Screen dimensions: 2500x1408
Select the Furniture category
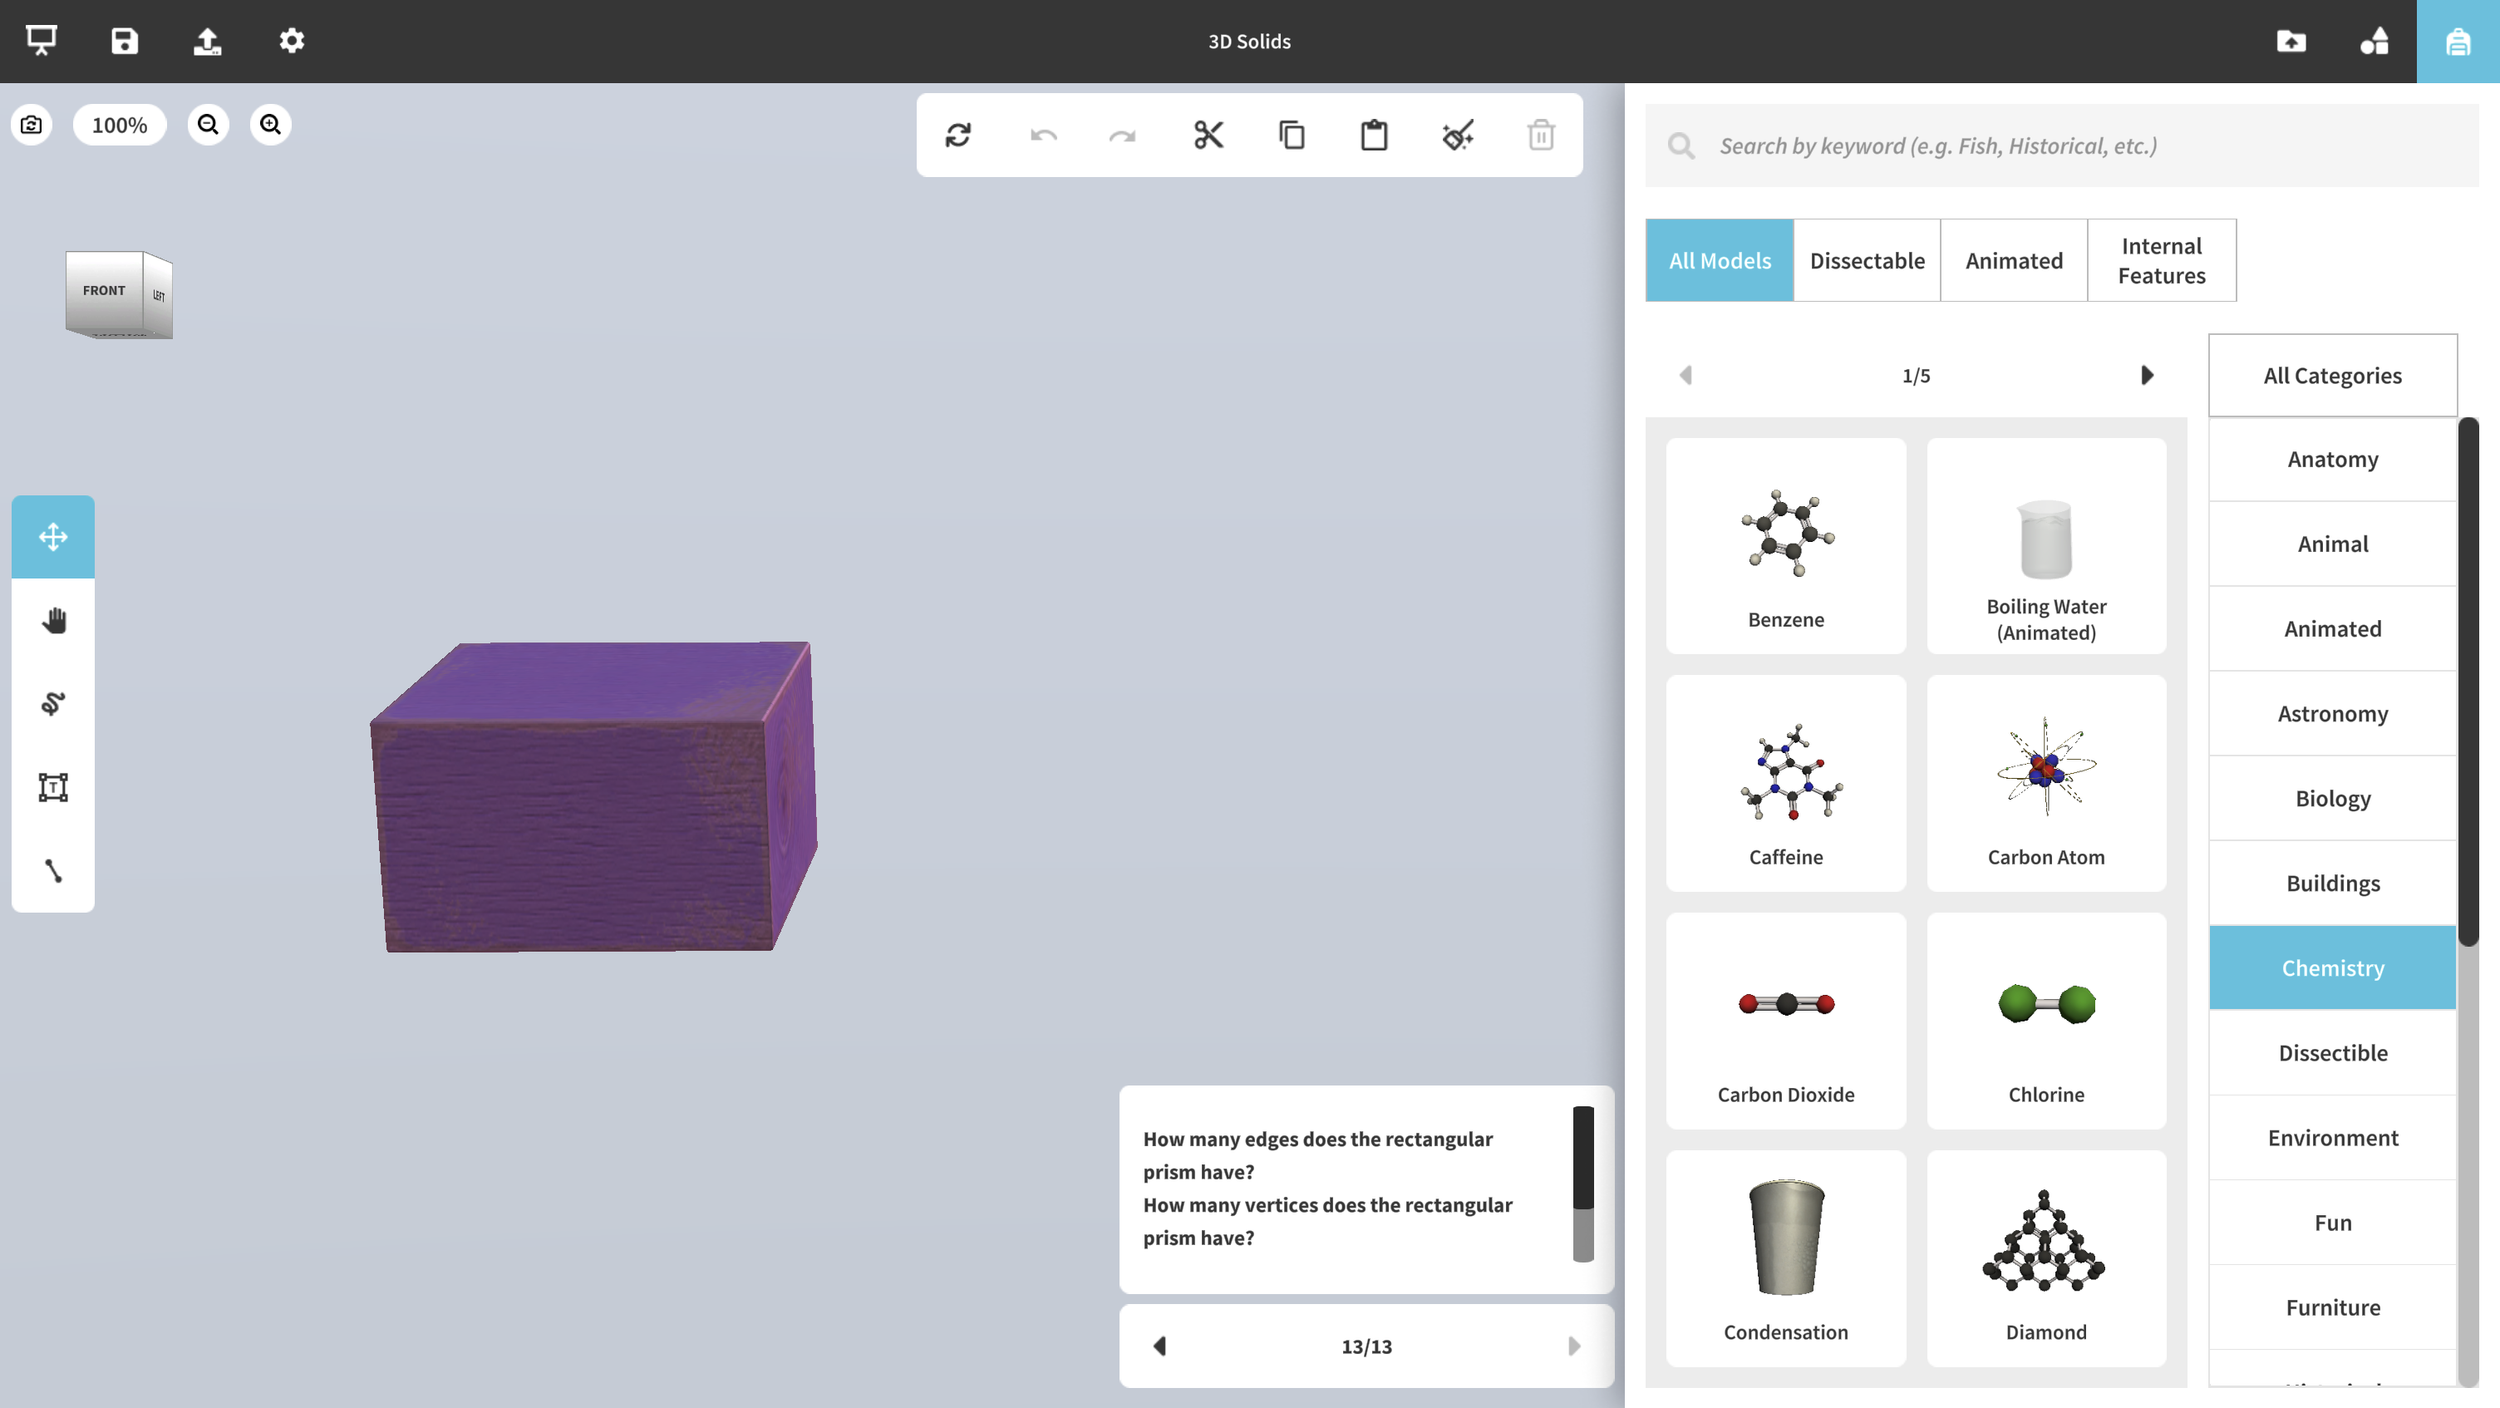2332,1308
